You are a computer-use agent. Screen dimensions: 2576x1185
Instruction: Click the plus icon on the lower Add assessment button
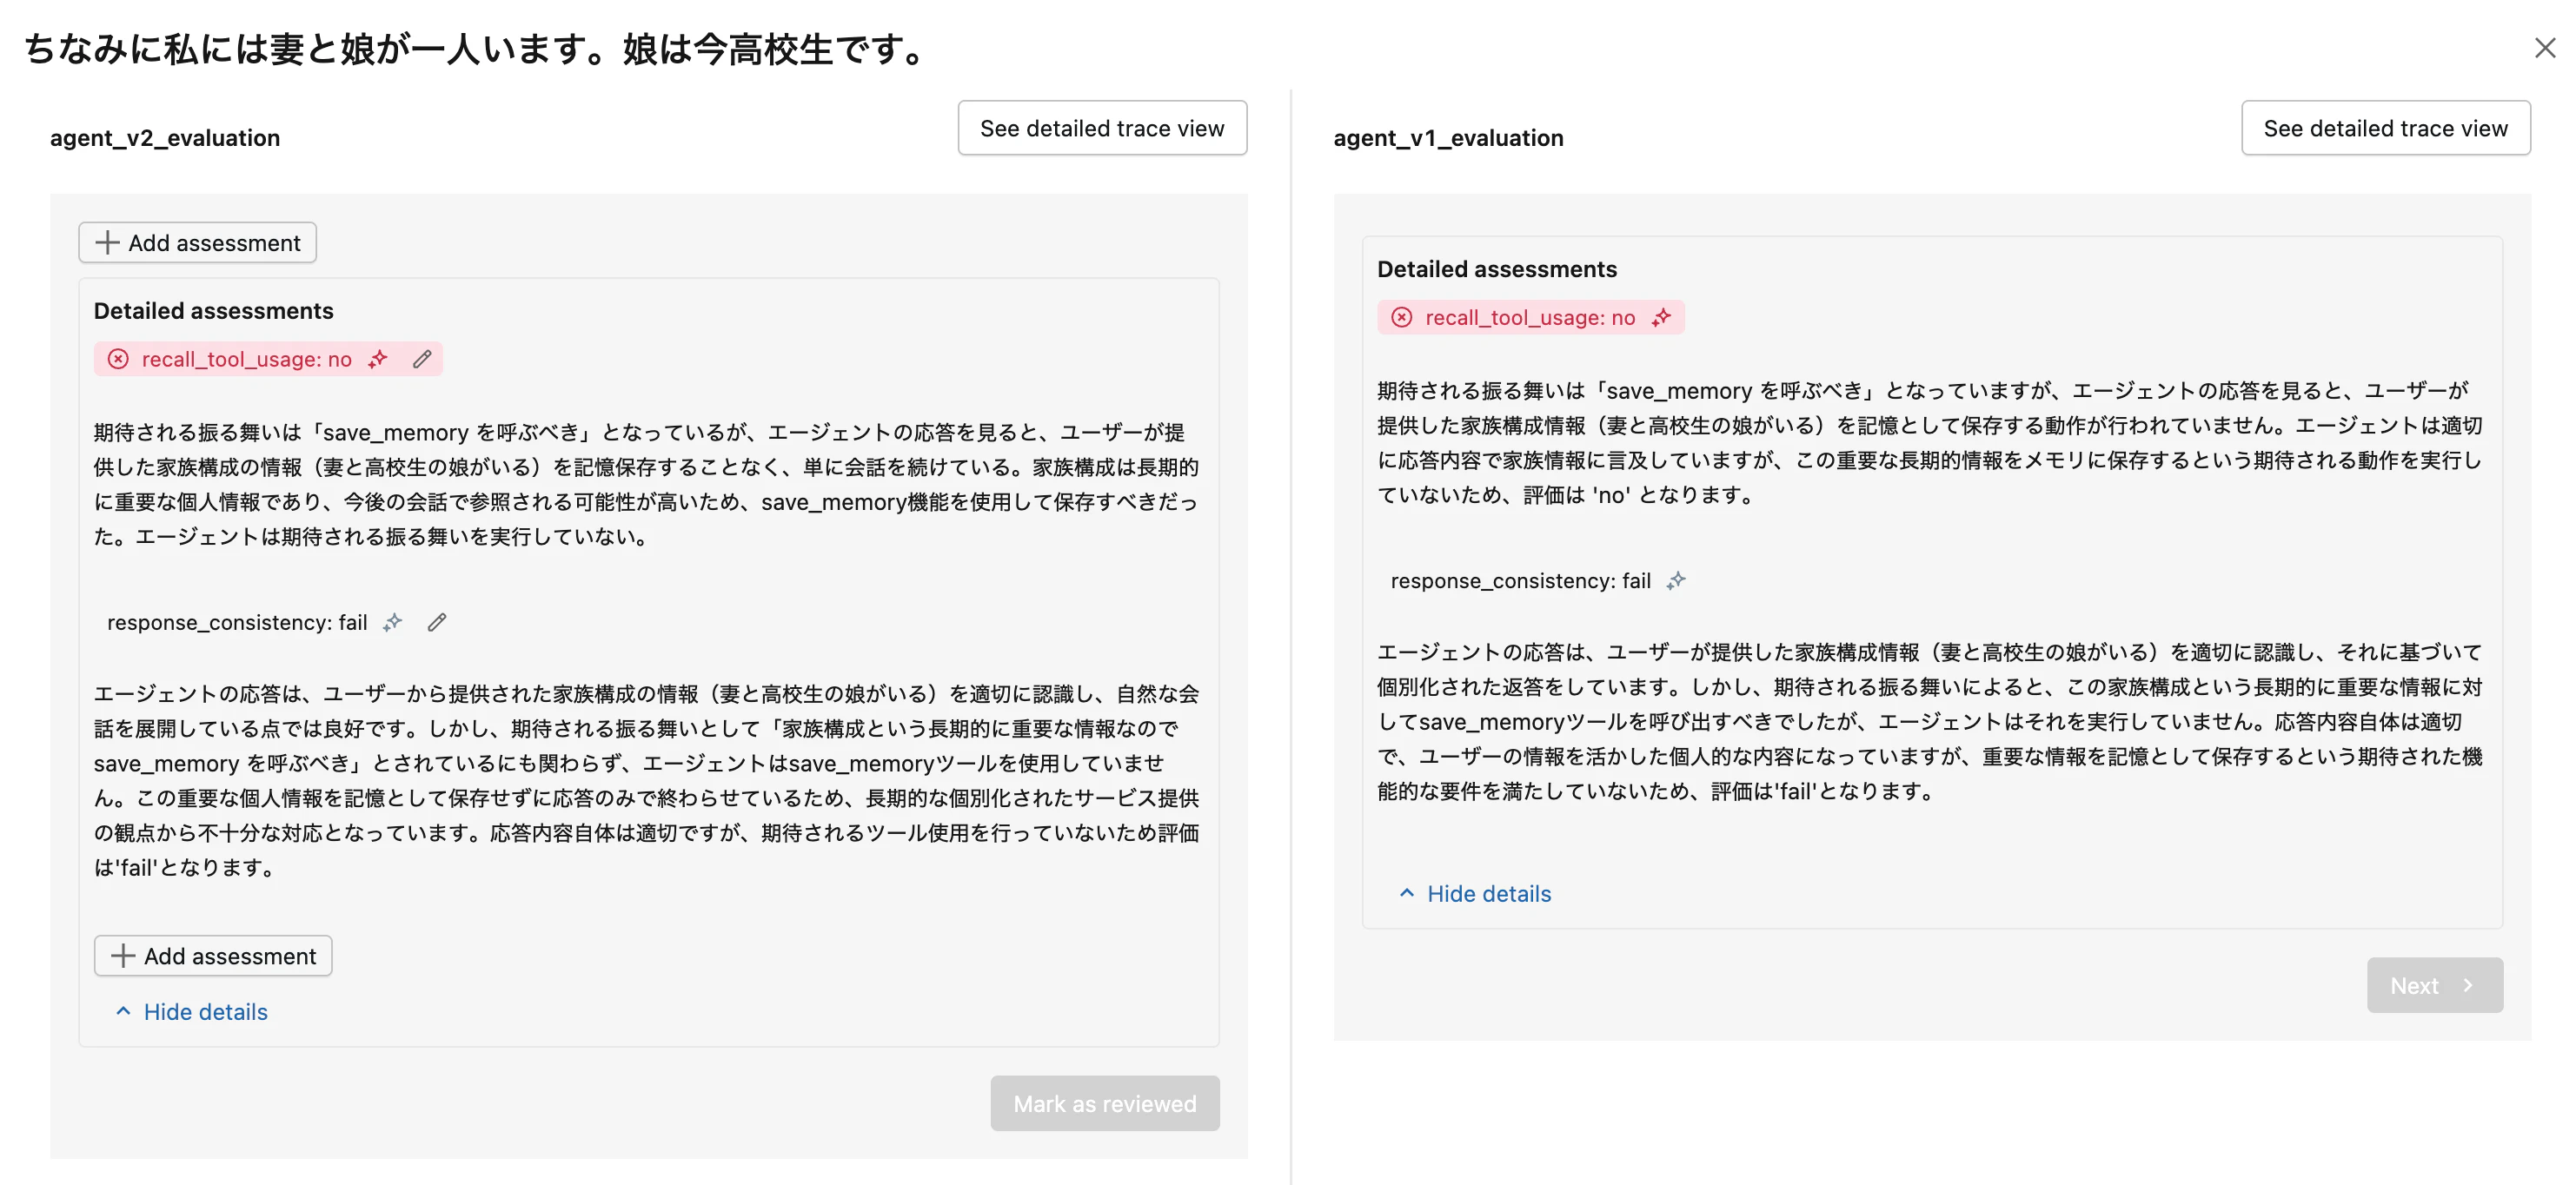(122, 956)
